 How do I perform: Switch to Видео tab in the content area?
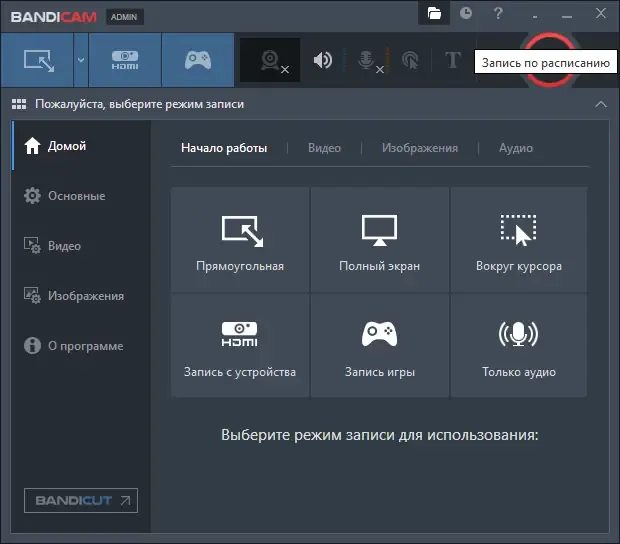tap(324, 148)
